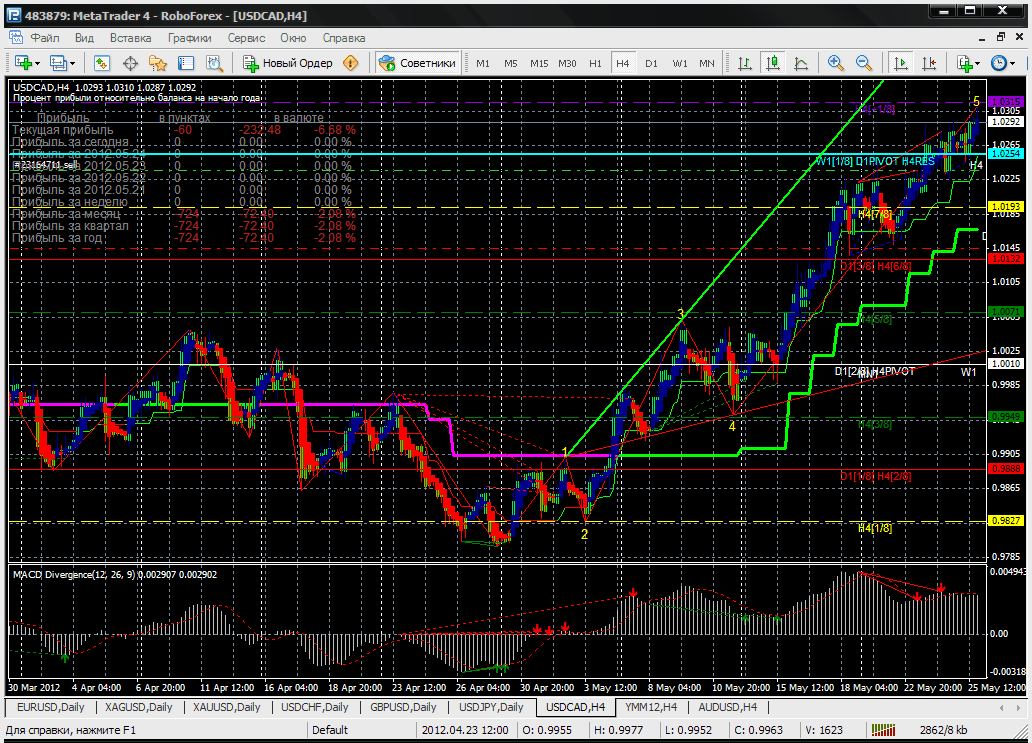This screenshot has height=743, width=1032.
Task: Switch to the USDCHF,Daily chart tab
Action: click(x=315, y=707)
